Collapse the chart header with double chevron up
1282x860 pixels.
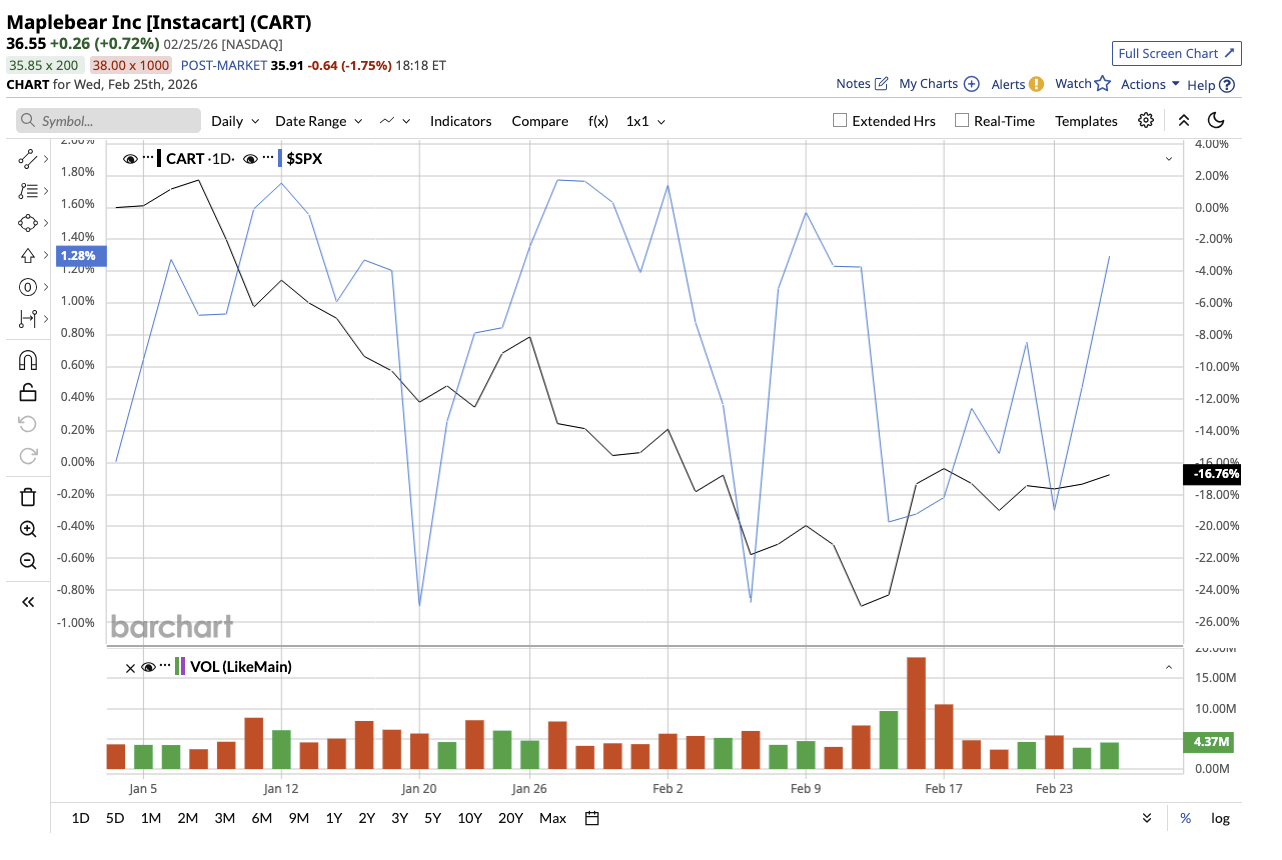(1184, 120)
